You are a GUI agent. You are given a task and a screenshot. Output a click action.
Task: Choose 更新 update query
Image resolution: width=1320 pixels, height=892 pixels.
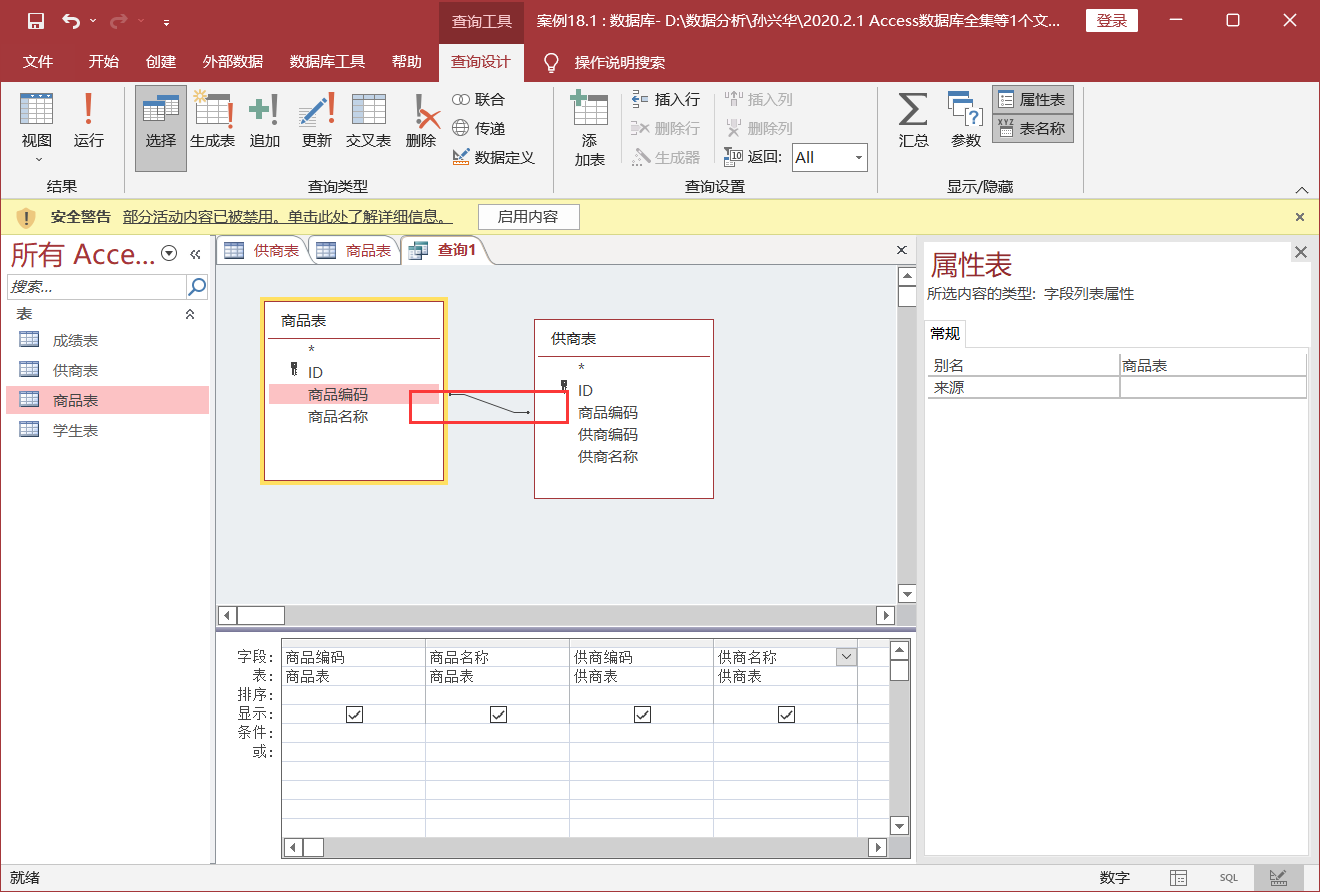point(316,122)
